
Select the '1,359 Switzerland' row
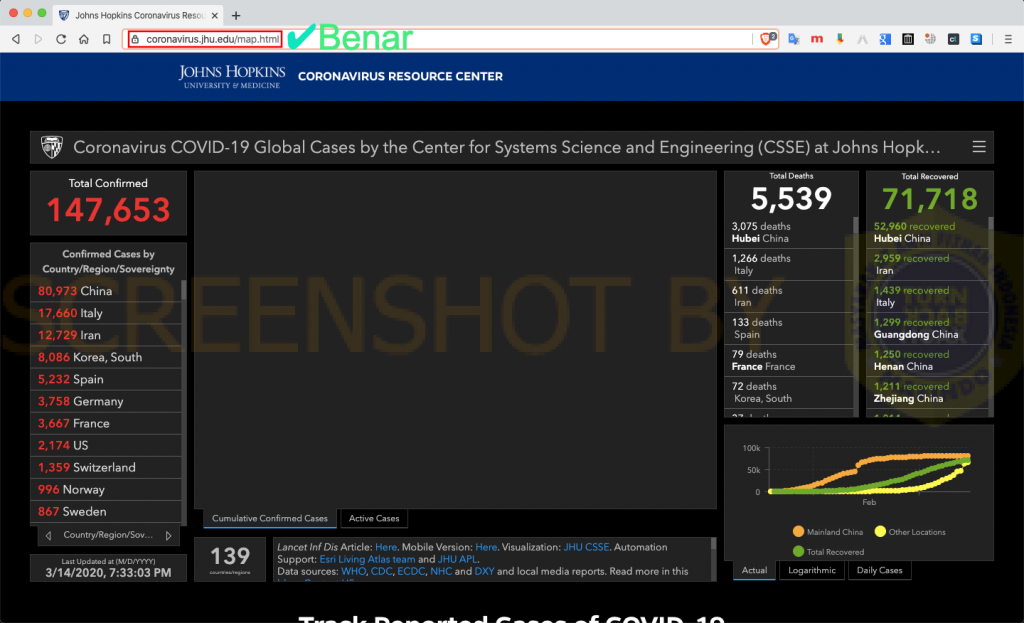(106, 468)
